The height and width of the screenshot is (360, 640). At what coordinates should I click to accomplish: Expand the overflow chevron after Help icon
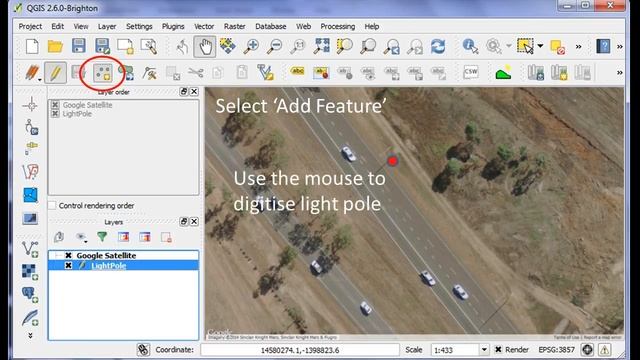620,47
